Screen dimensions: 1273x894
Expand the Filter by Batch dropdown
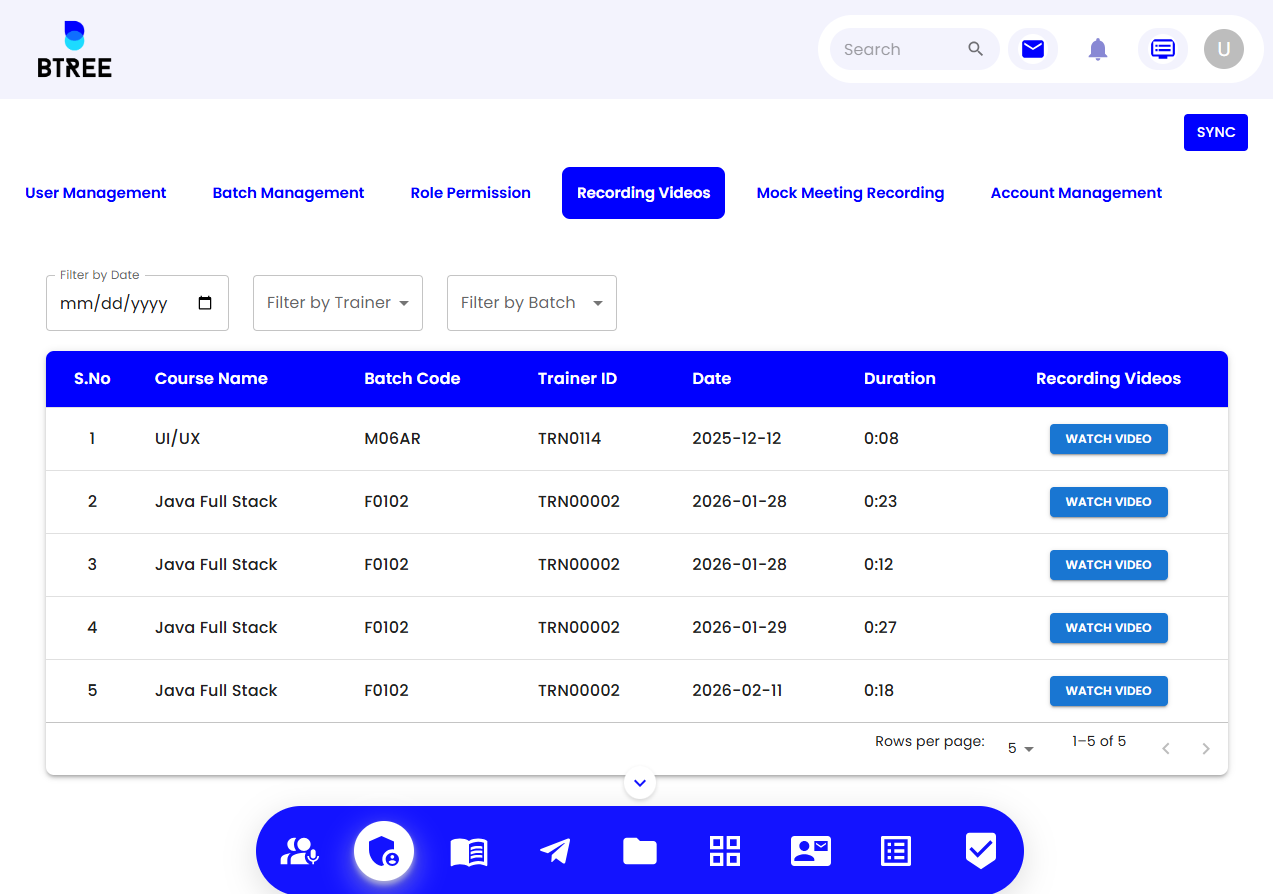pyautogui.click(x=532, y=303)
